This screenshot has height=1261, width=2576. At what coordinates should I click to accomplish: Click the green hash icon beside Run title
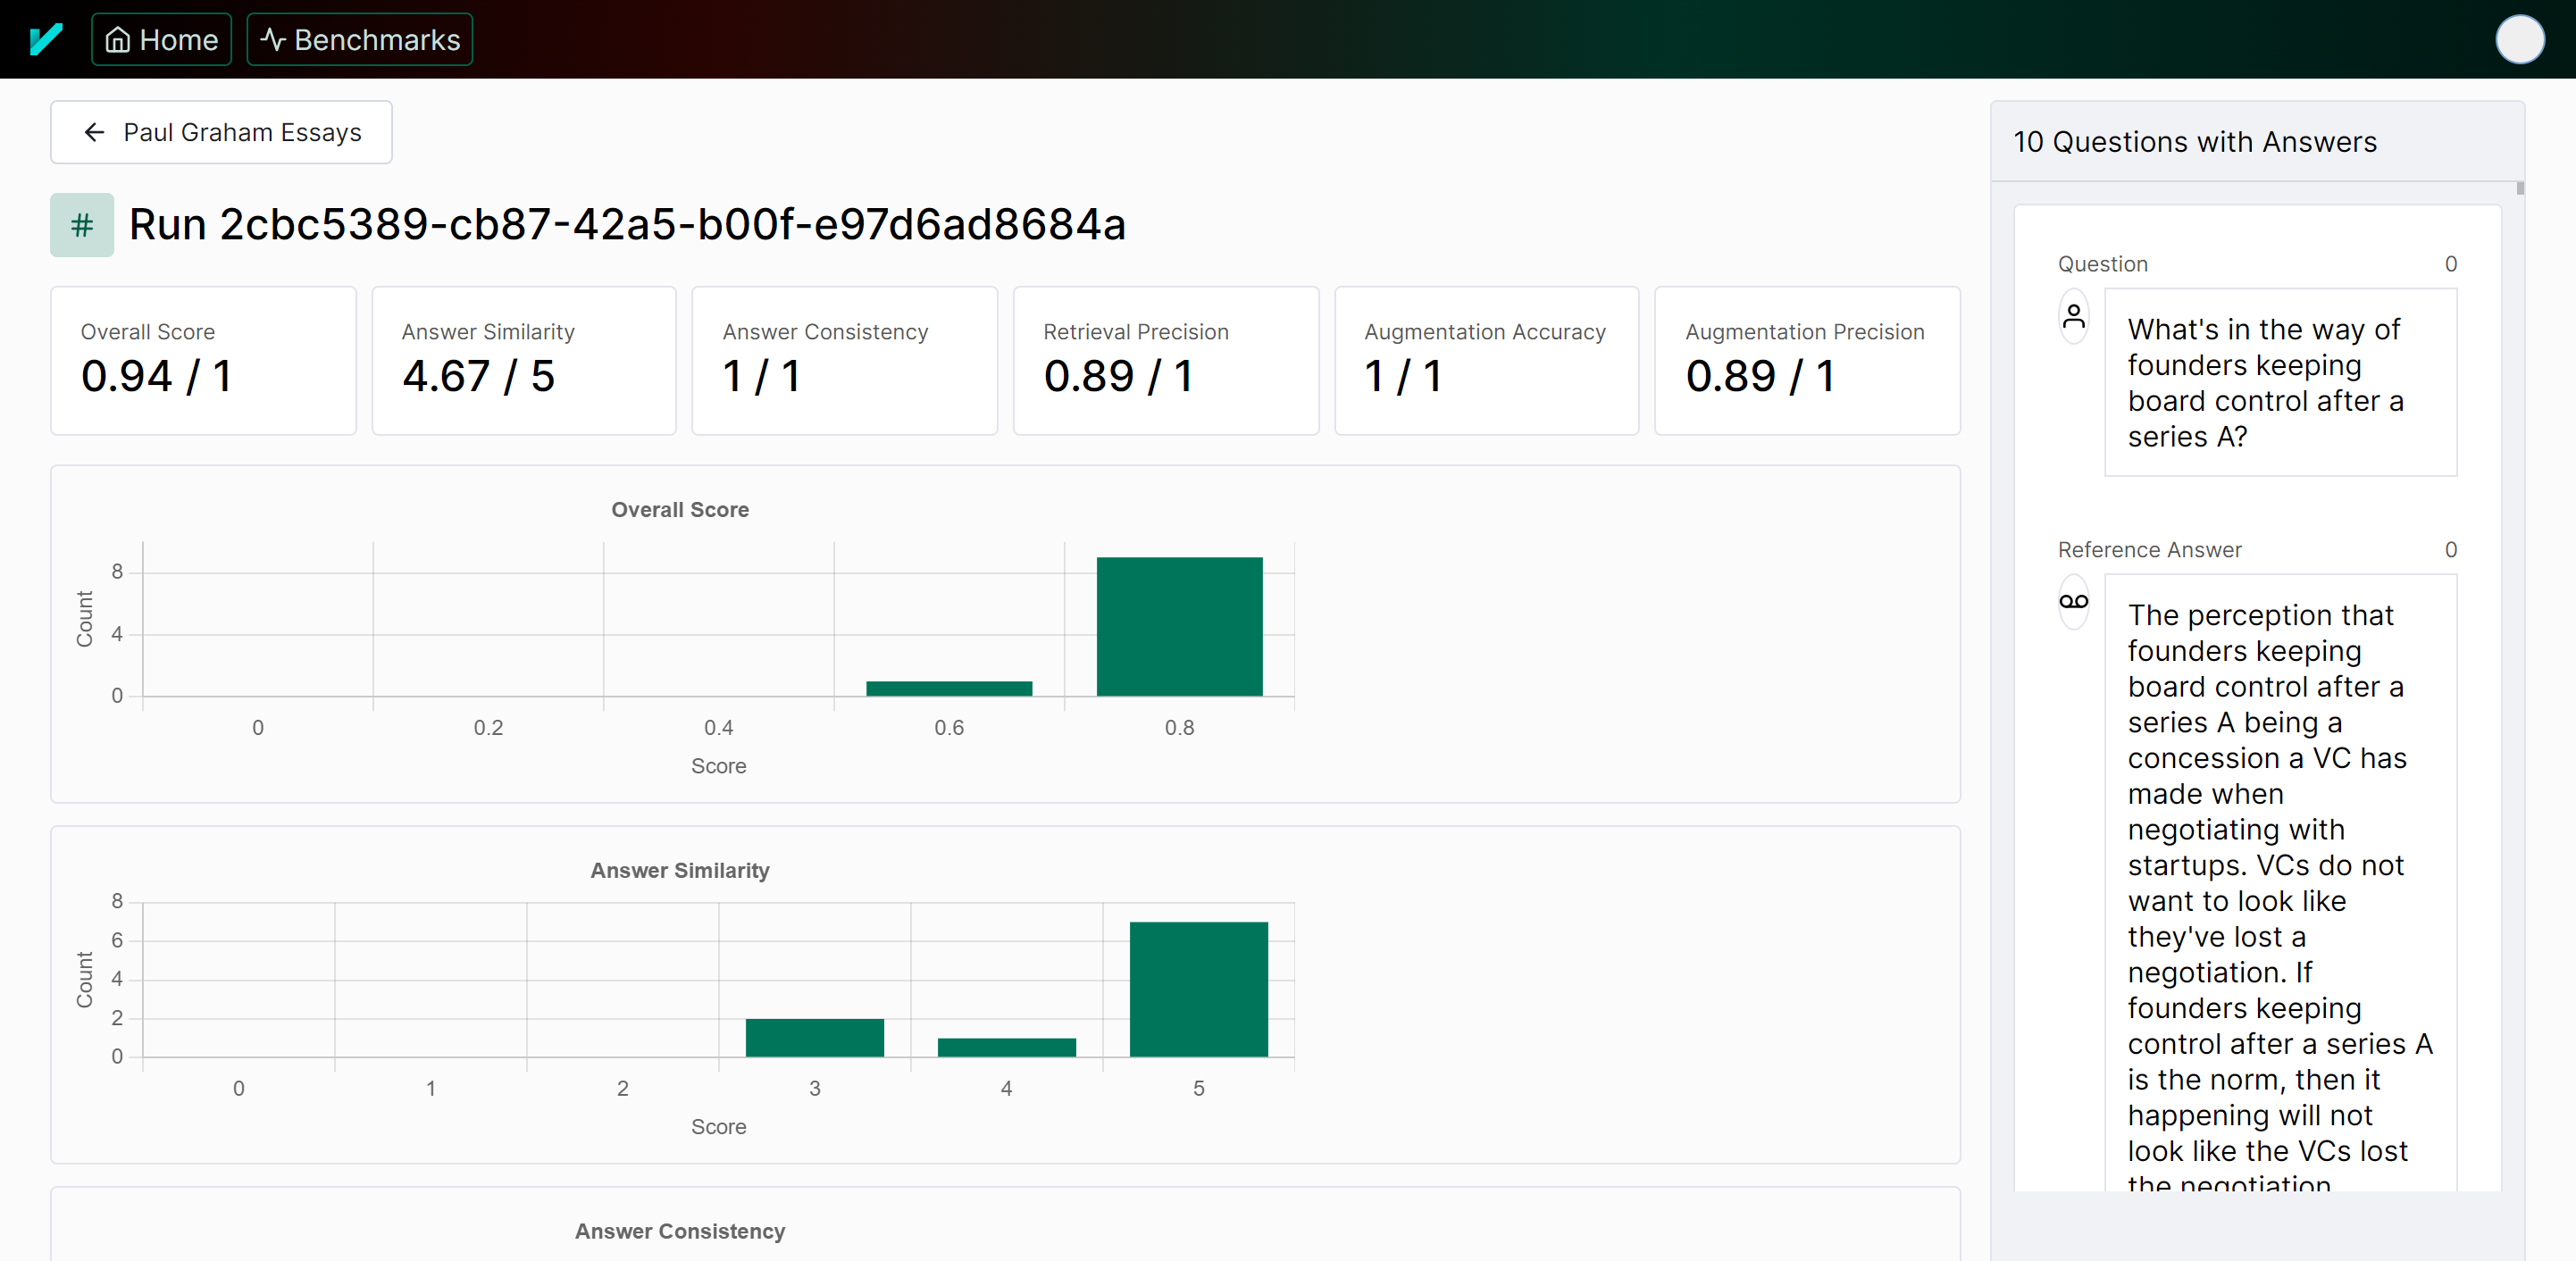coord(82,225)
